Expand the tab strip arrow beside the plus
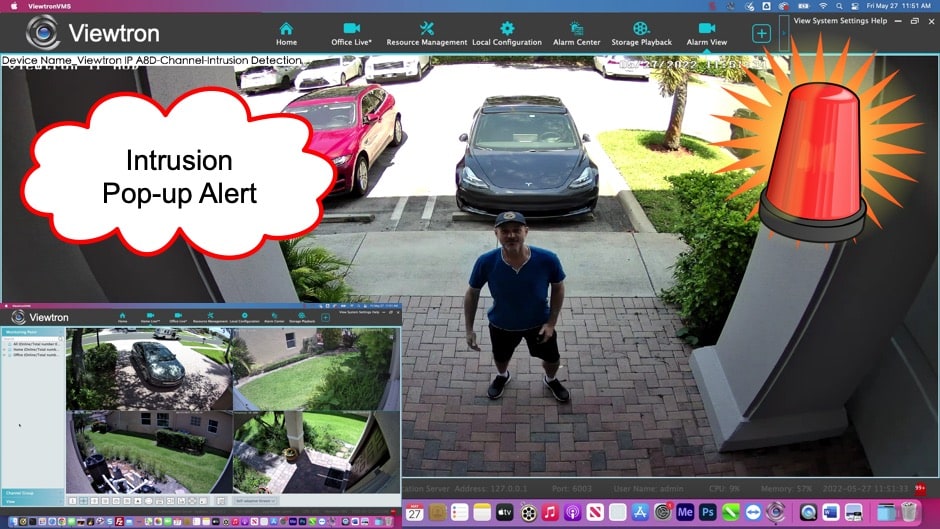Image resolution: width=940 pixels, height=529 pixels. click(x=783, y=34)
